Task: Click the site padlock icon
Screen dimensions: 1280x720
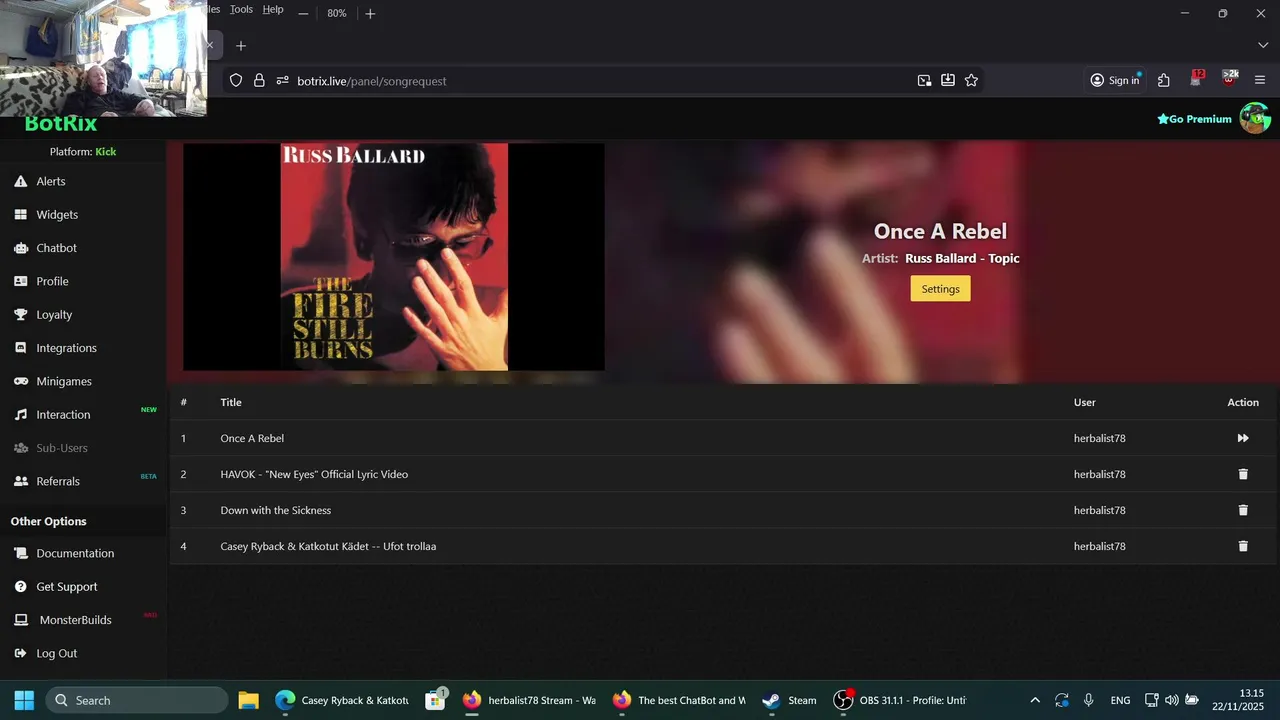Action: pos(259,81)
